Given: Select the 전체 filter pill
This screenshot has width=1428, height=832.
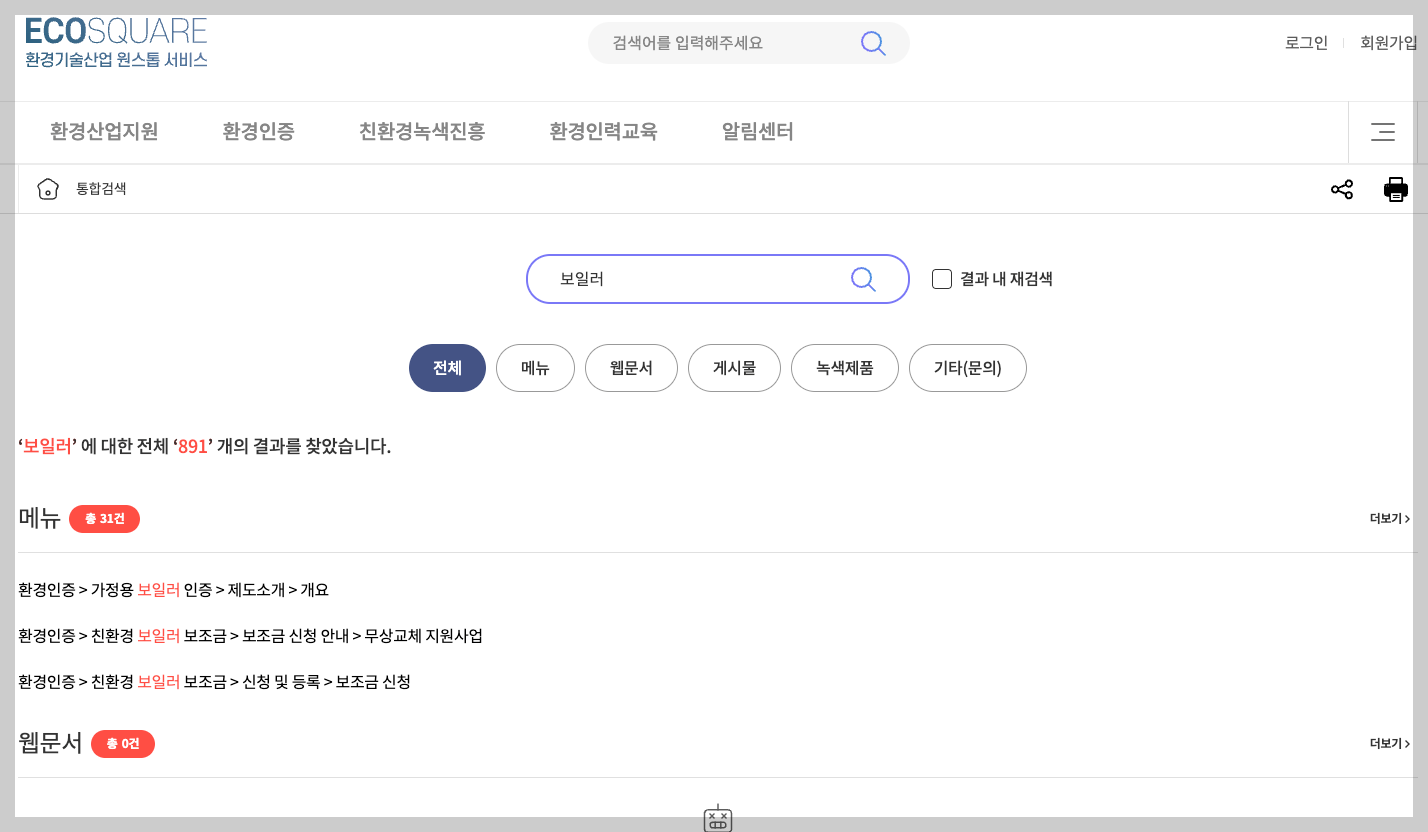Looking at the screenshot, I should [447, 368].
